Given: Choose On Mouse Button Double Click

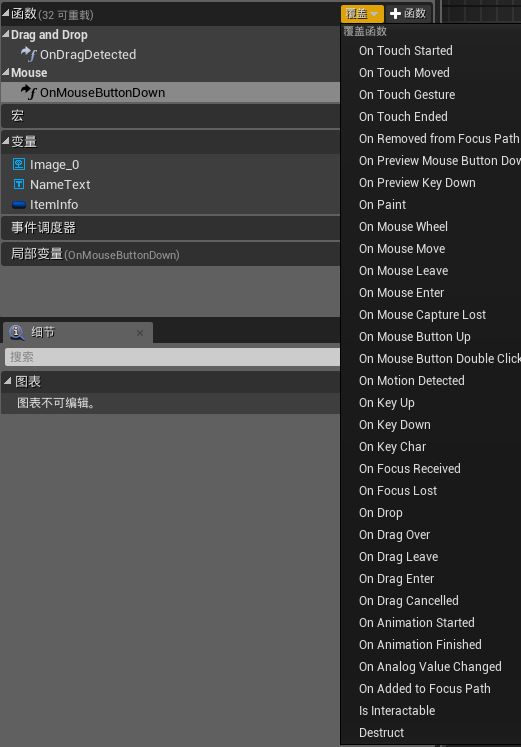Looking at the screenshot, I should pyautogui.click(x=440, y=358).
